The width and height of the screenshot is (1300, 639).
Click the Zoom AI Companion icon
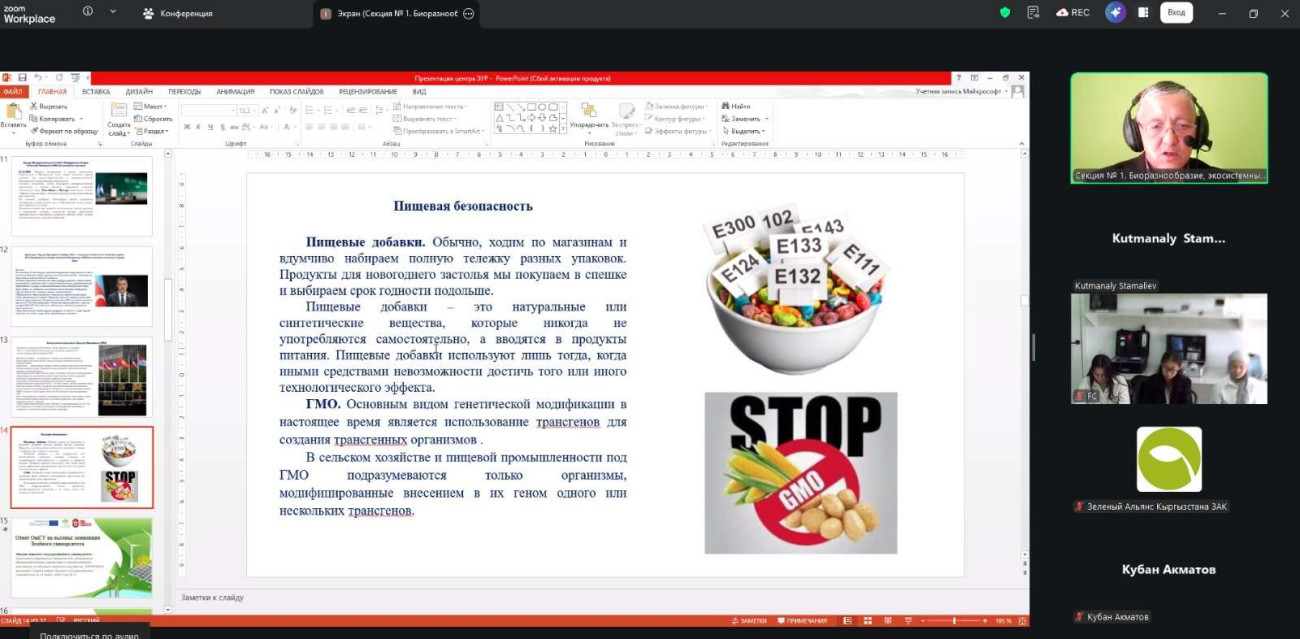click(1115, 13)
